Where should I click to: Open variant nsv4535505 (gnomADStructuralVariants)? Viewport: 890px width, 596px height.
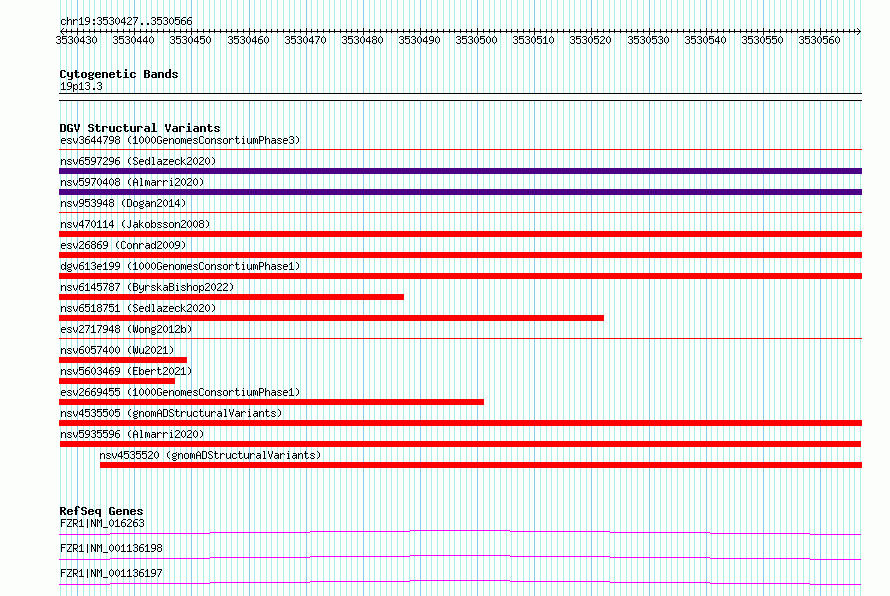[171, 413]
